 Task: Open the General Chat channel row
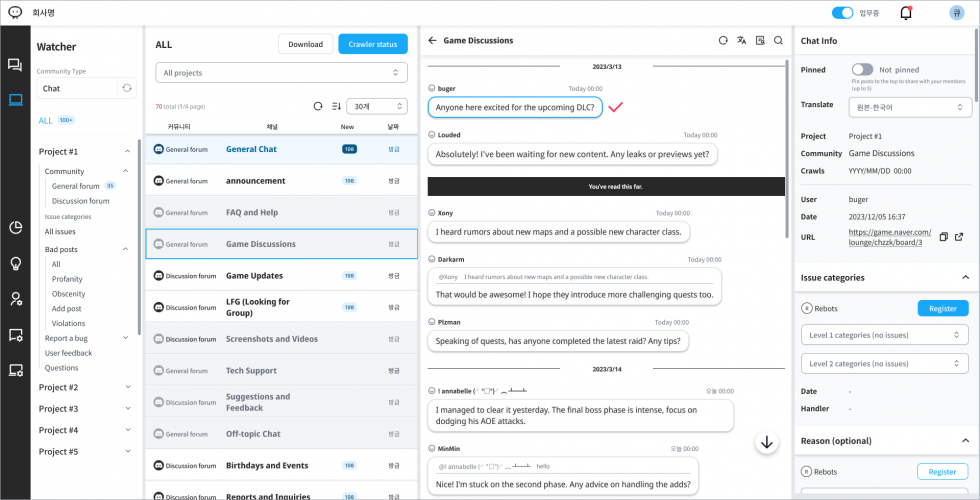281,149
